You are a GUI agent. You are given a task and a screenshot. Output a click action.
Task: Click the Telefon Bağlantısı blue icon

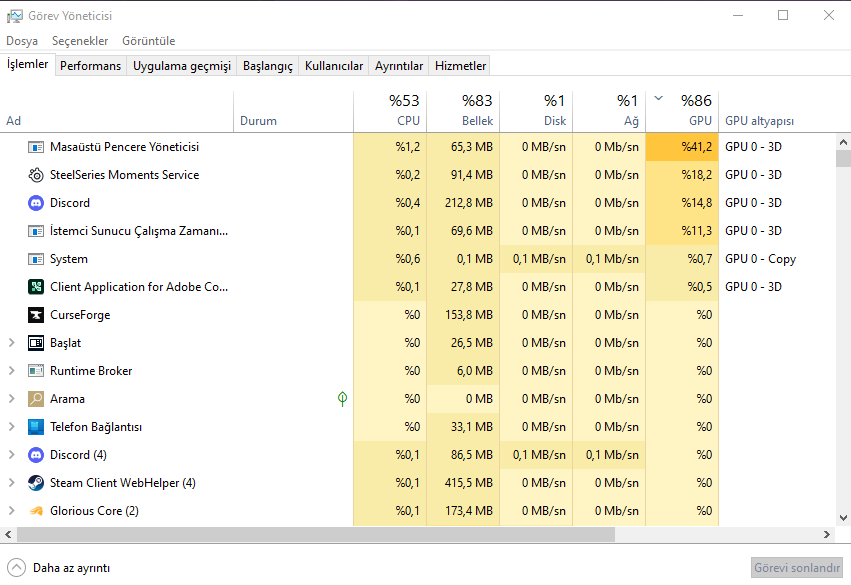(x=36, y=427)
